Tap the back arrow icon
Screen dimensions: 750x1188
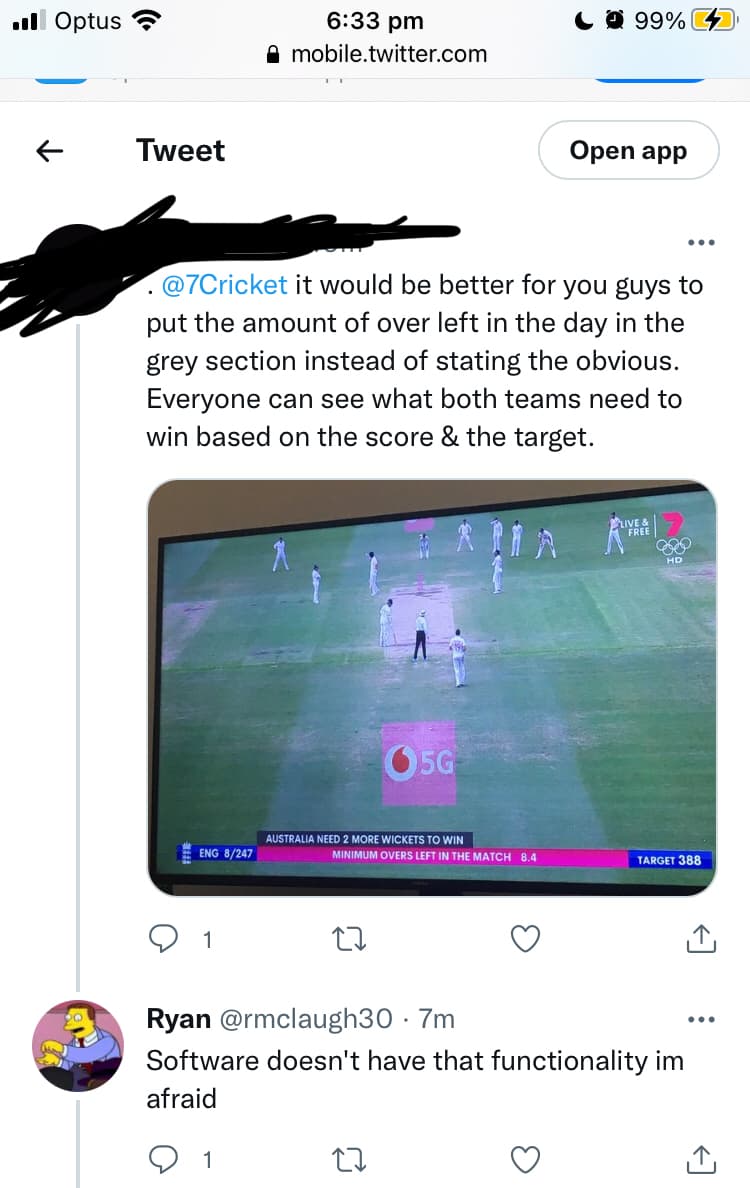pyautogui.click(x=50, y=151)
